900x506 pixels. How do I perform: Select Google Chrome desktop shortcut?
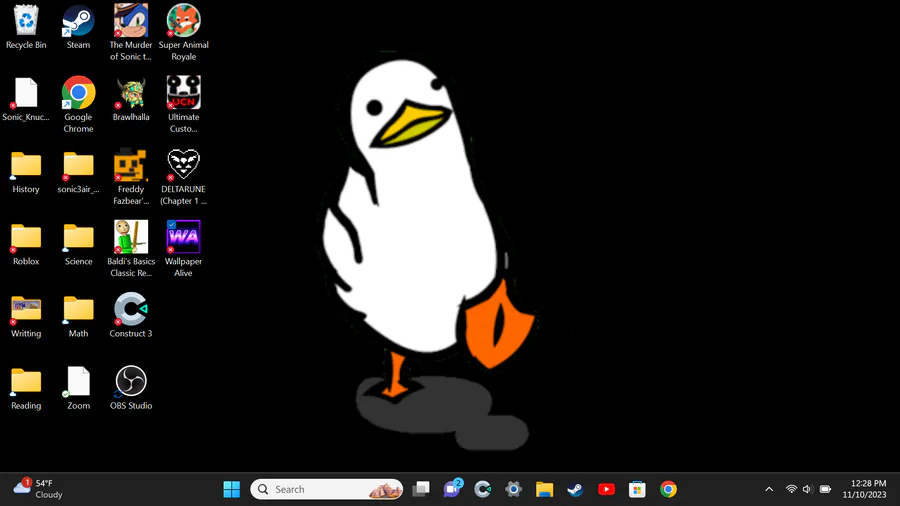click(79, 104)
